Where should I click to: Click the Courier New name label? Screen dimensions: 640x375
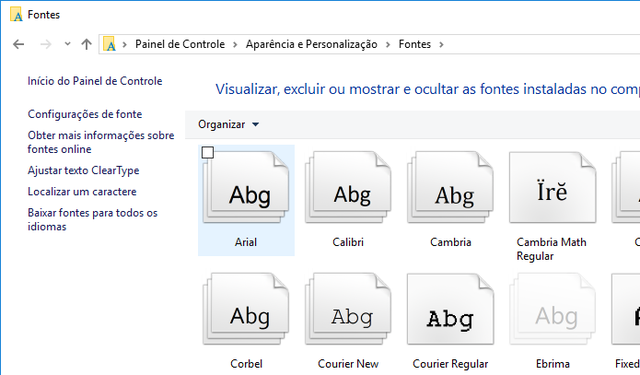pyautogui.click(x=348, y=364)
